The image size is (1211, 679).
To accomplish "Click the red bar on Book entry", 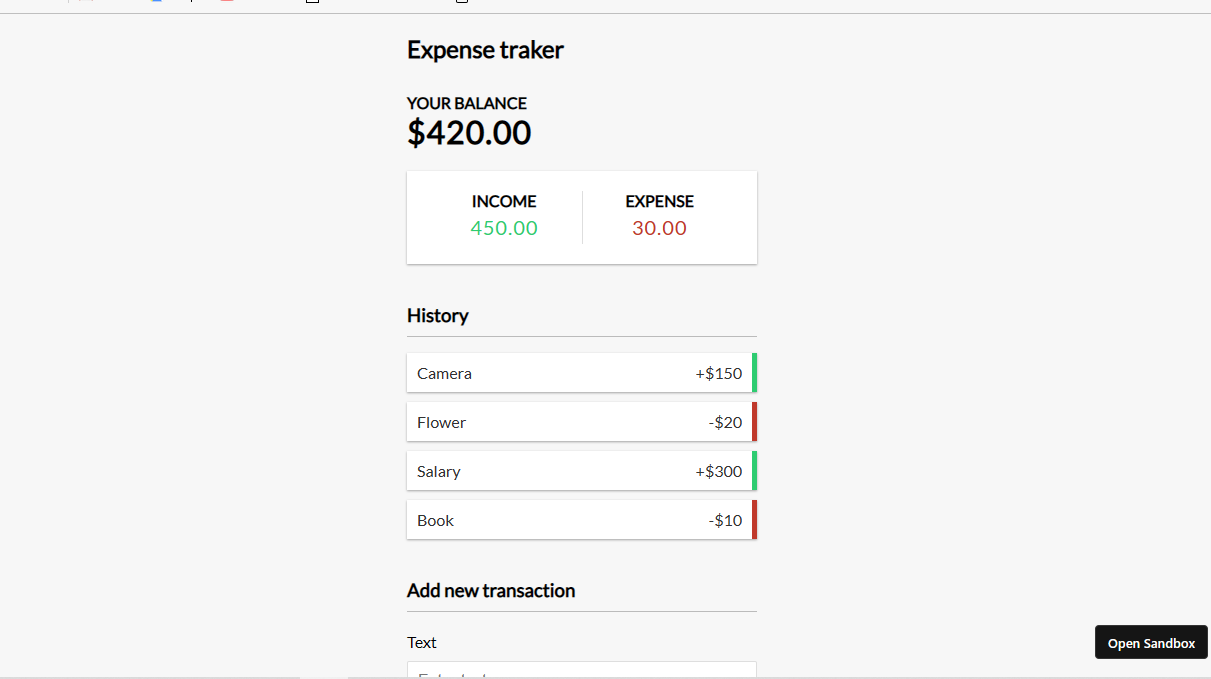I will (x=754, y=520).
